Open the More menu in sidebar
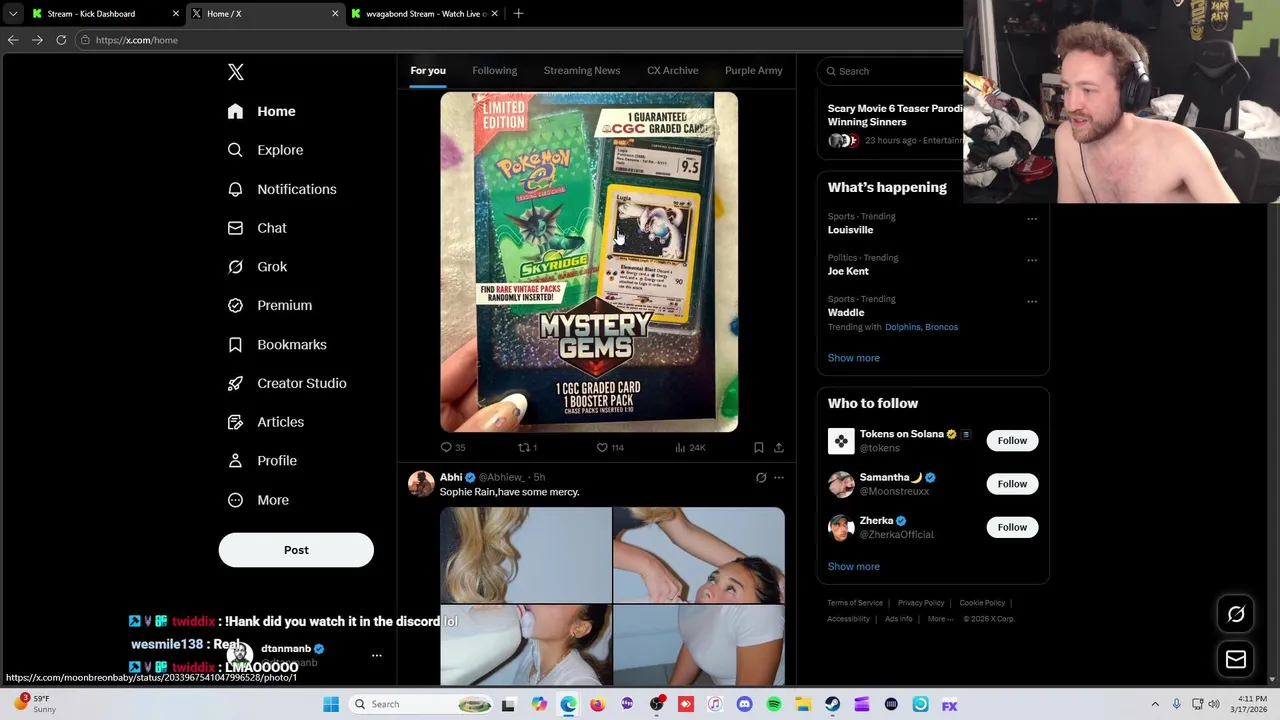The image size is (1280, 720). [x=259, y=500]
